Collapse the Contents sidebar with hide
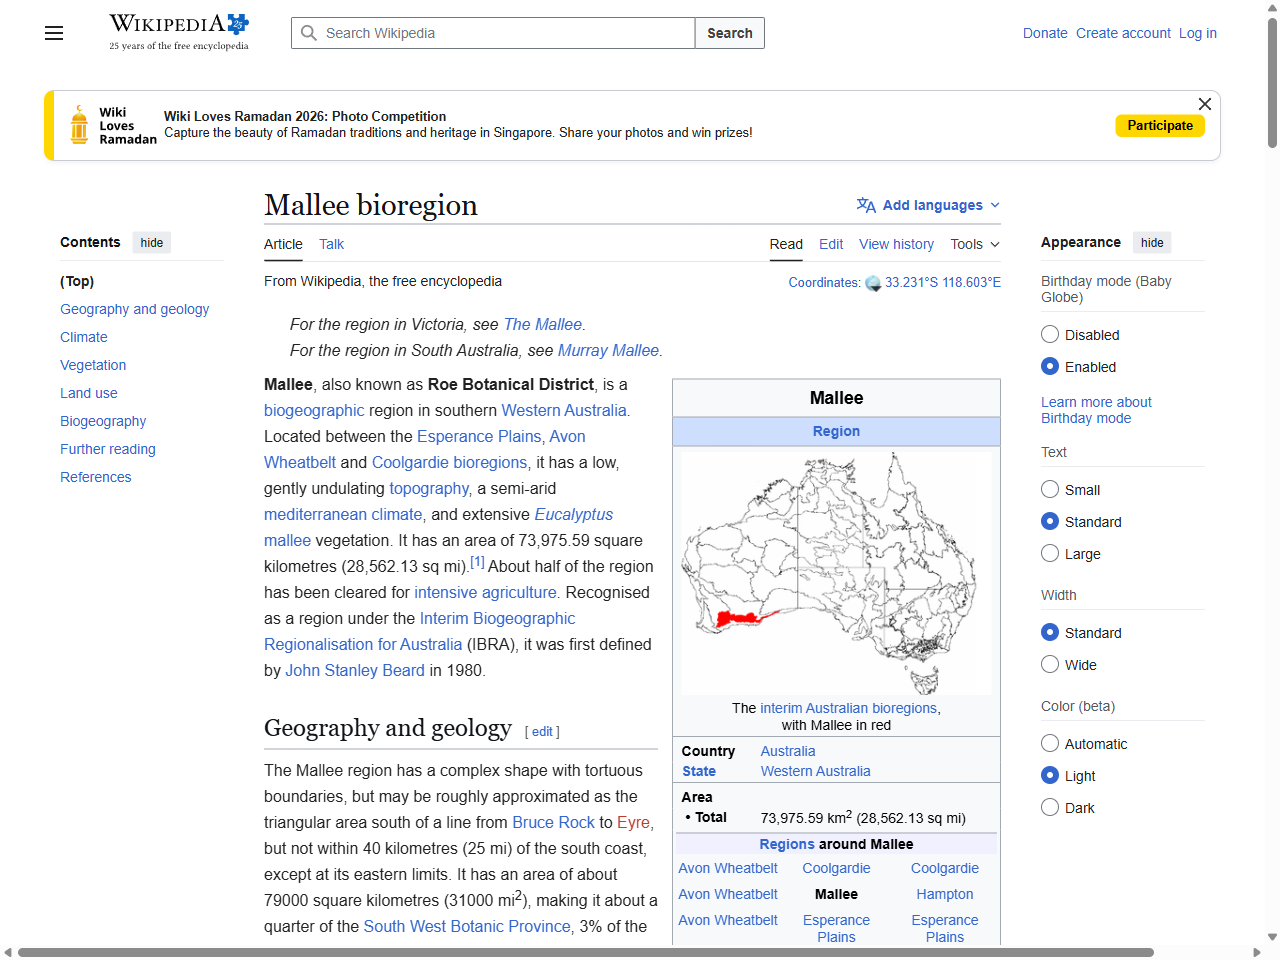1280x960 pixels. [x=151, y=242]
